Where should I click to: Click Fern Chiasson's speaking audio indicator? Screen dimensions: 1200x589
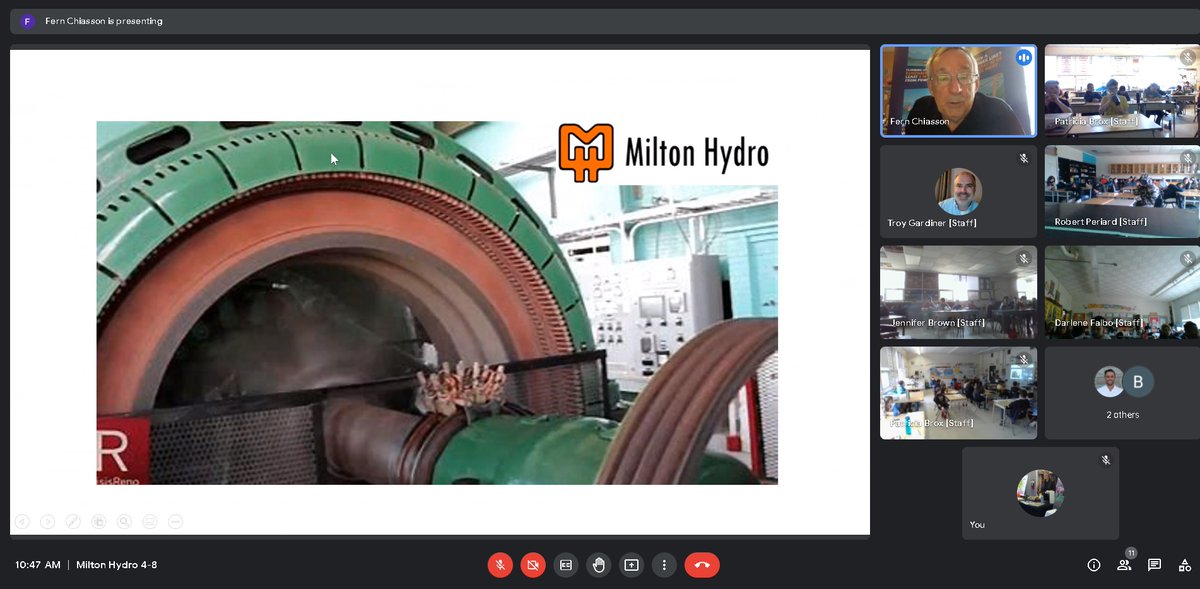click(1023, 58)
